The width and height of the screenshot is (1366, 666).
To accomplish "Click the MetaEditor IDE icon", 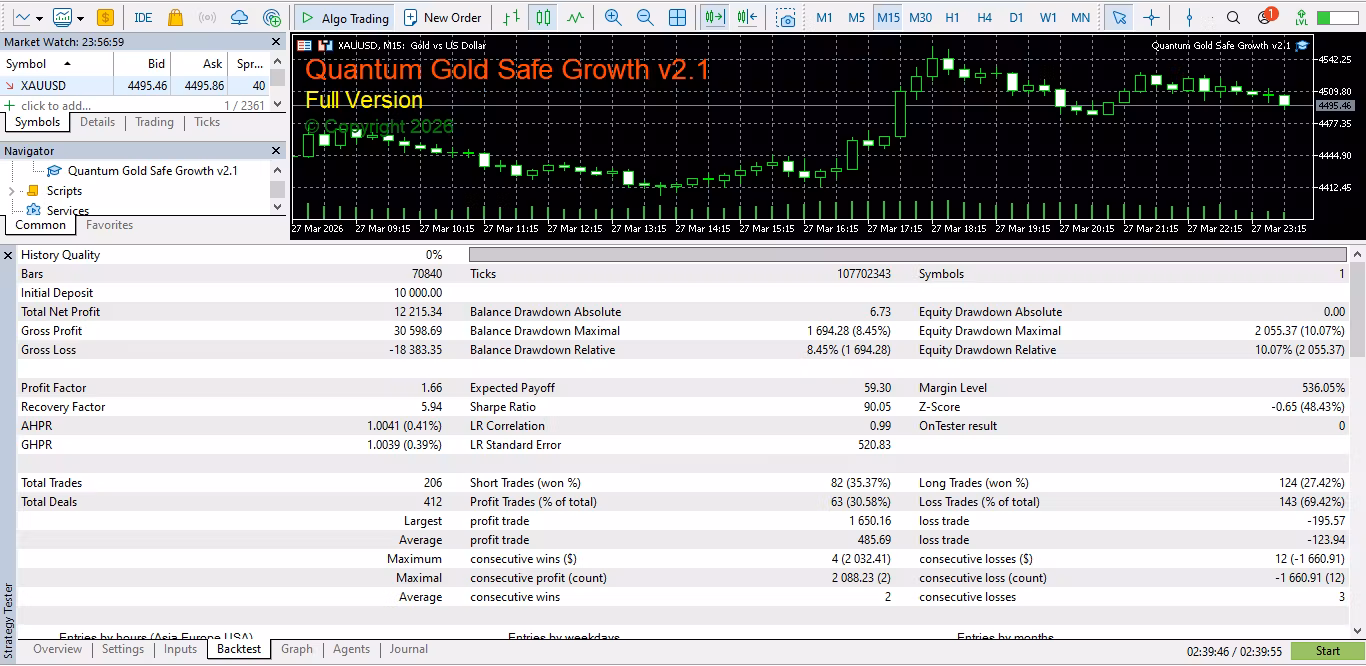I will click(143, 18).
